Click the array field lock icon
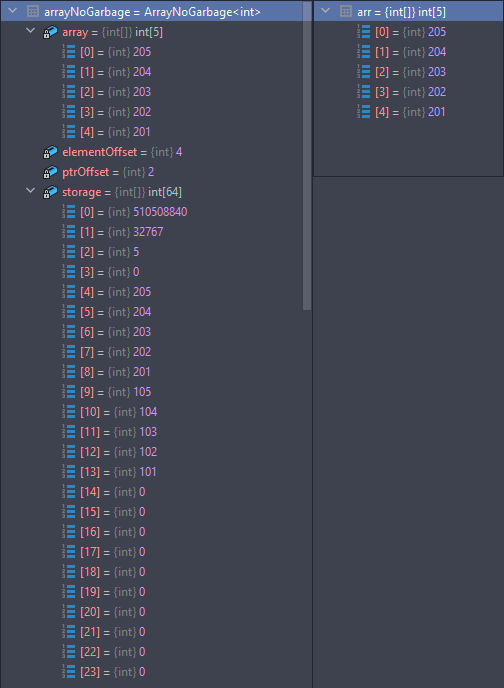504x688 pixels. pos(50,32)
